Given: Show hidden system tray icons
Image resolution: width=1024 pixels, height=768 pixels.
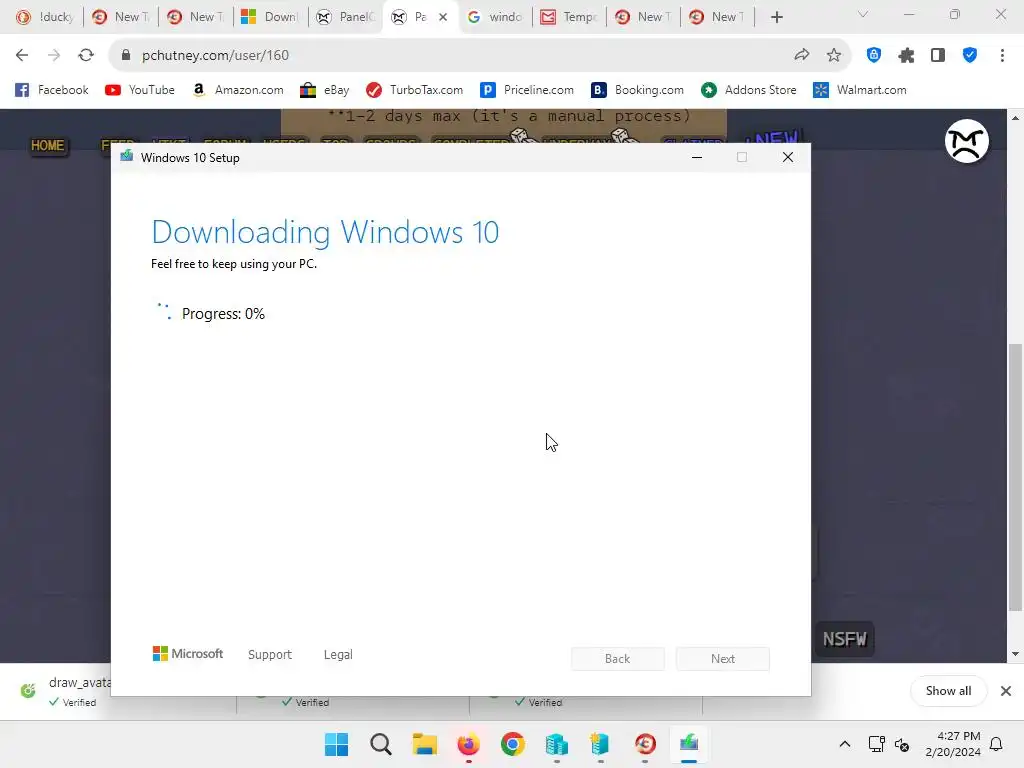Looking at the screenshot, I should (844, 744).
